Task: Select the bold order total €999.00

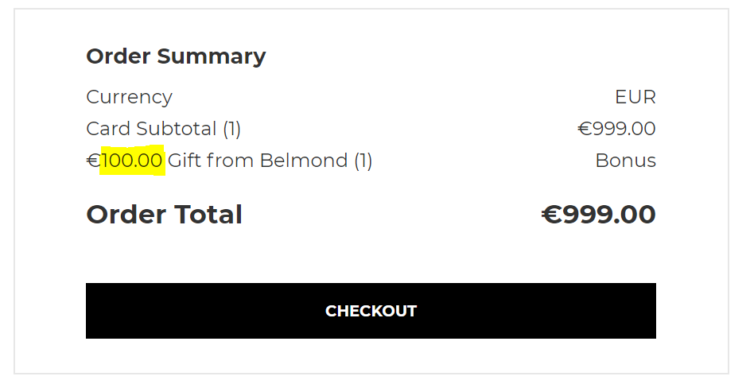Action: click(x=598, y=214)
